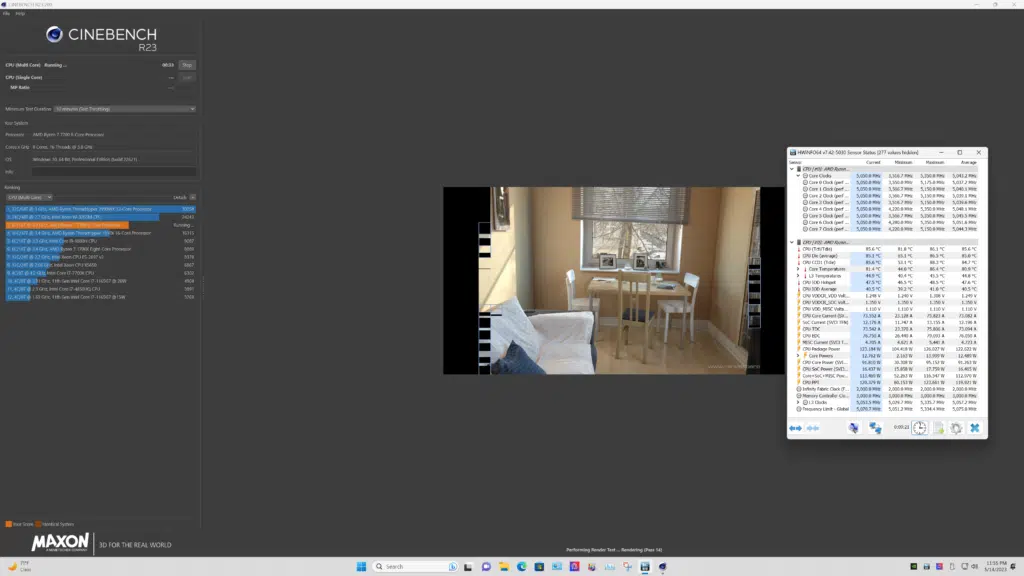Click HWiNFO save report log icon
Screen dimensions: 1024x576
click(938, 428)
